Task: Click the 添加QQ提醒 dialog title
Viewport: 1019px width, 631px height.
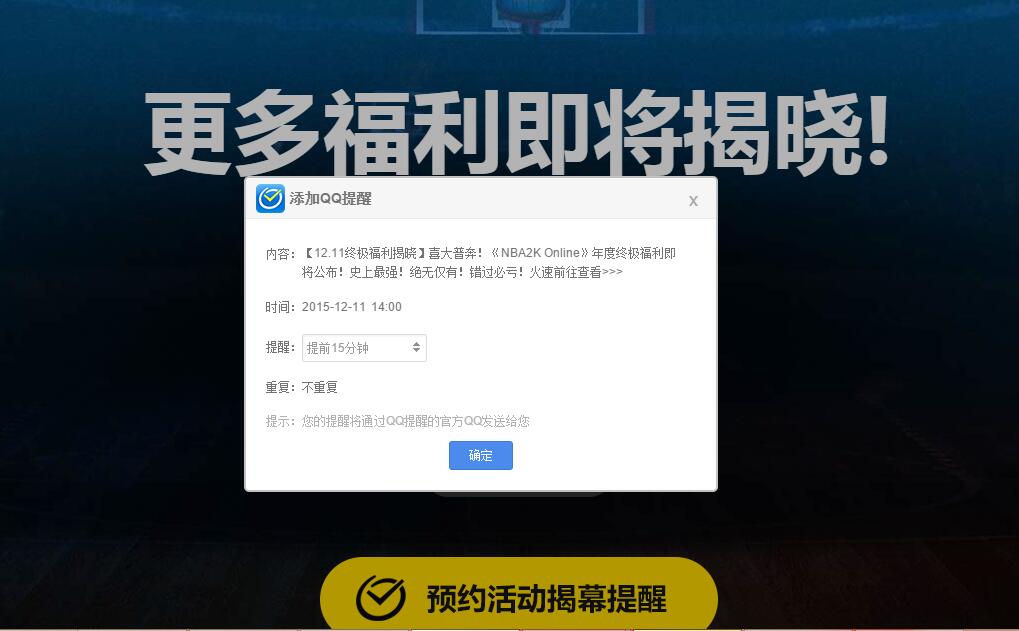Action: [330, 199]
